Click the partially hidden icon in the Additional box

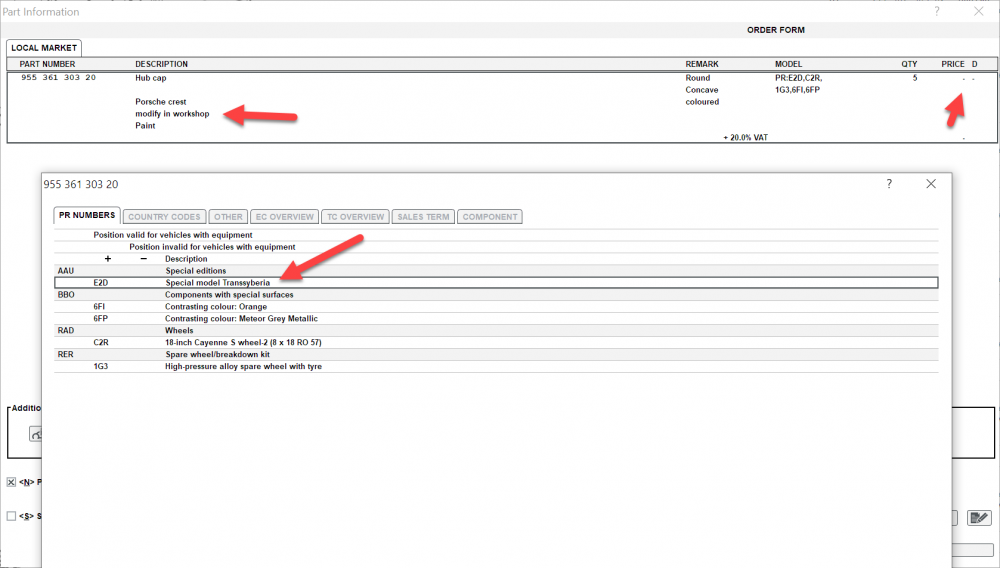click(35, 434)
